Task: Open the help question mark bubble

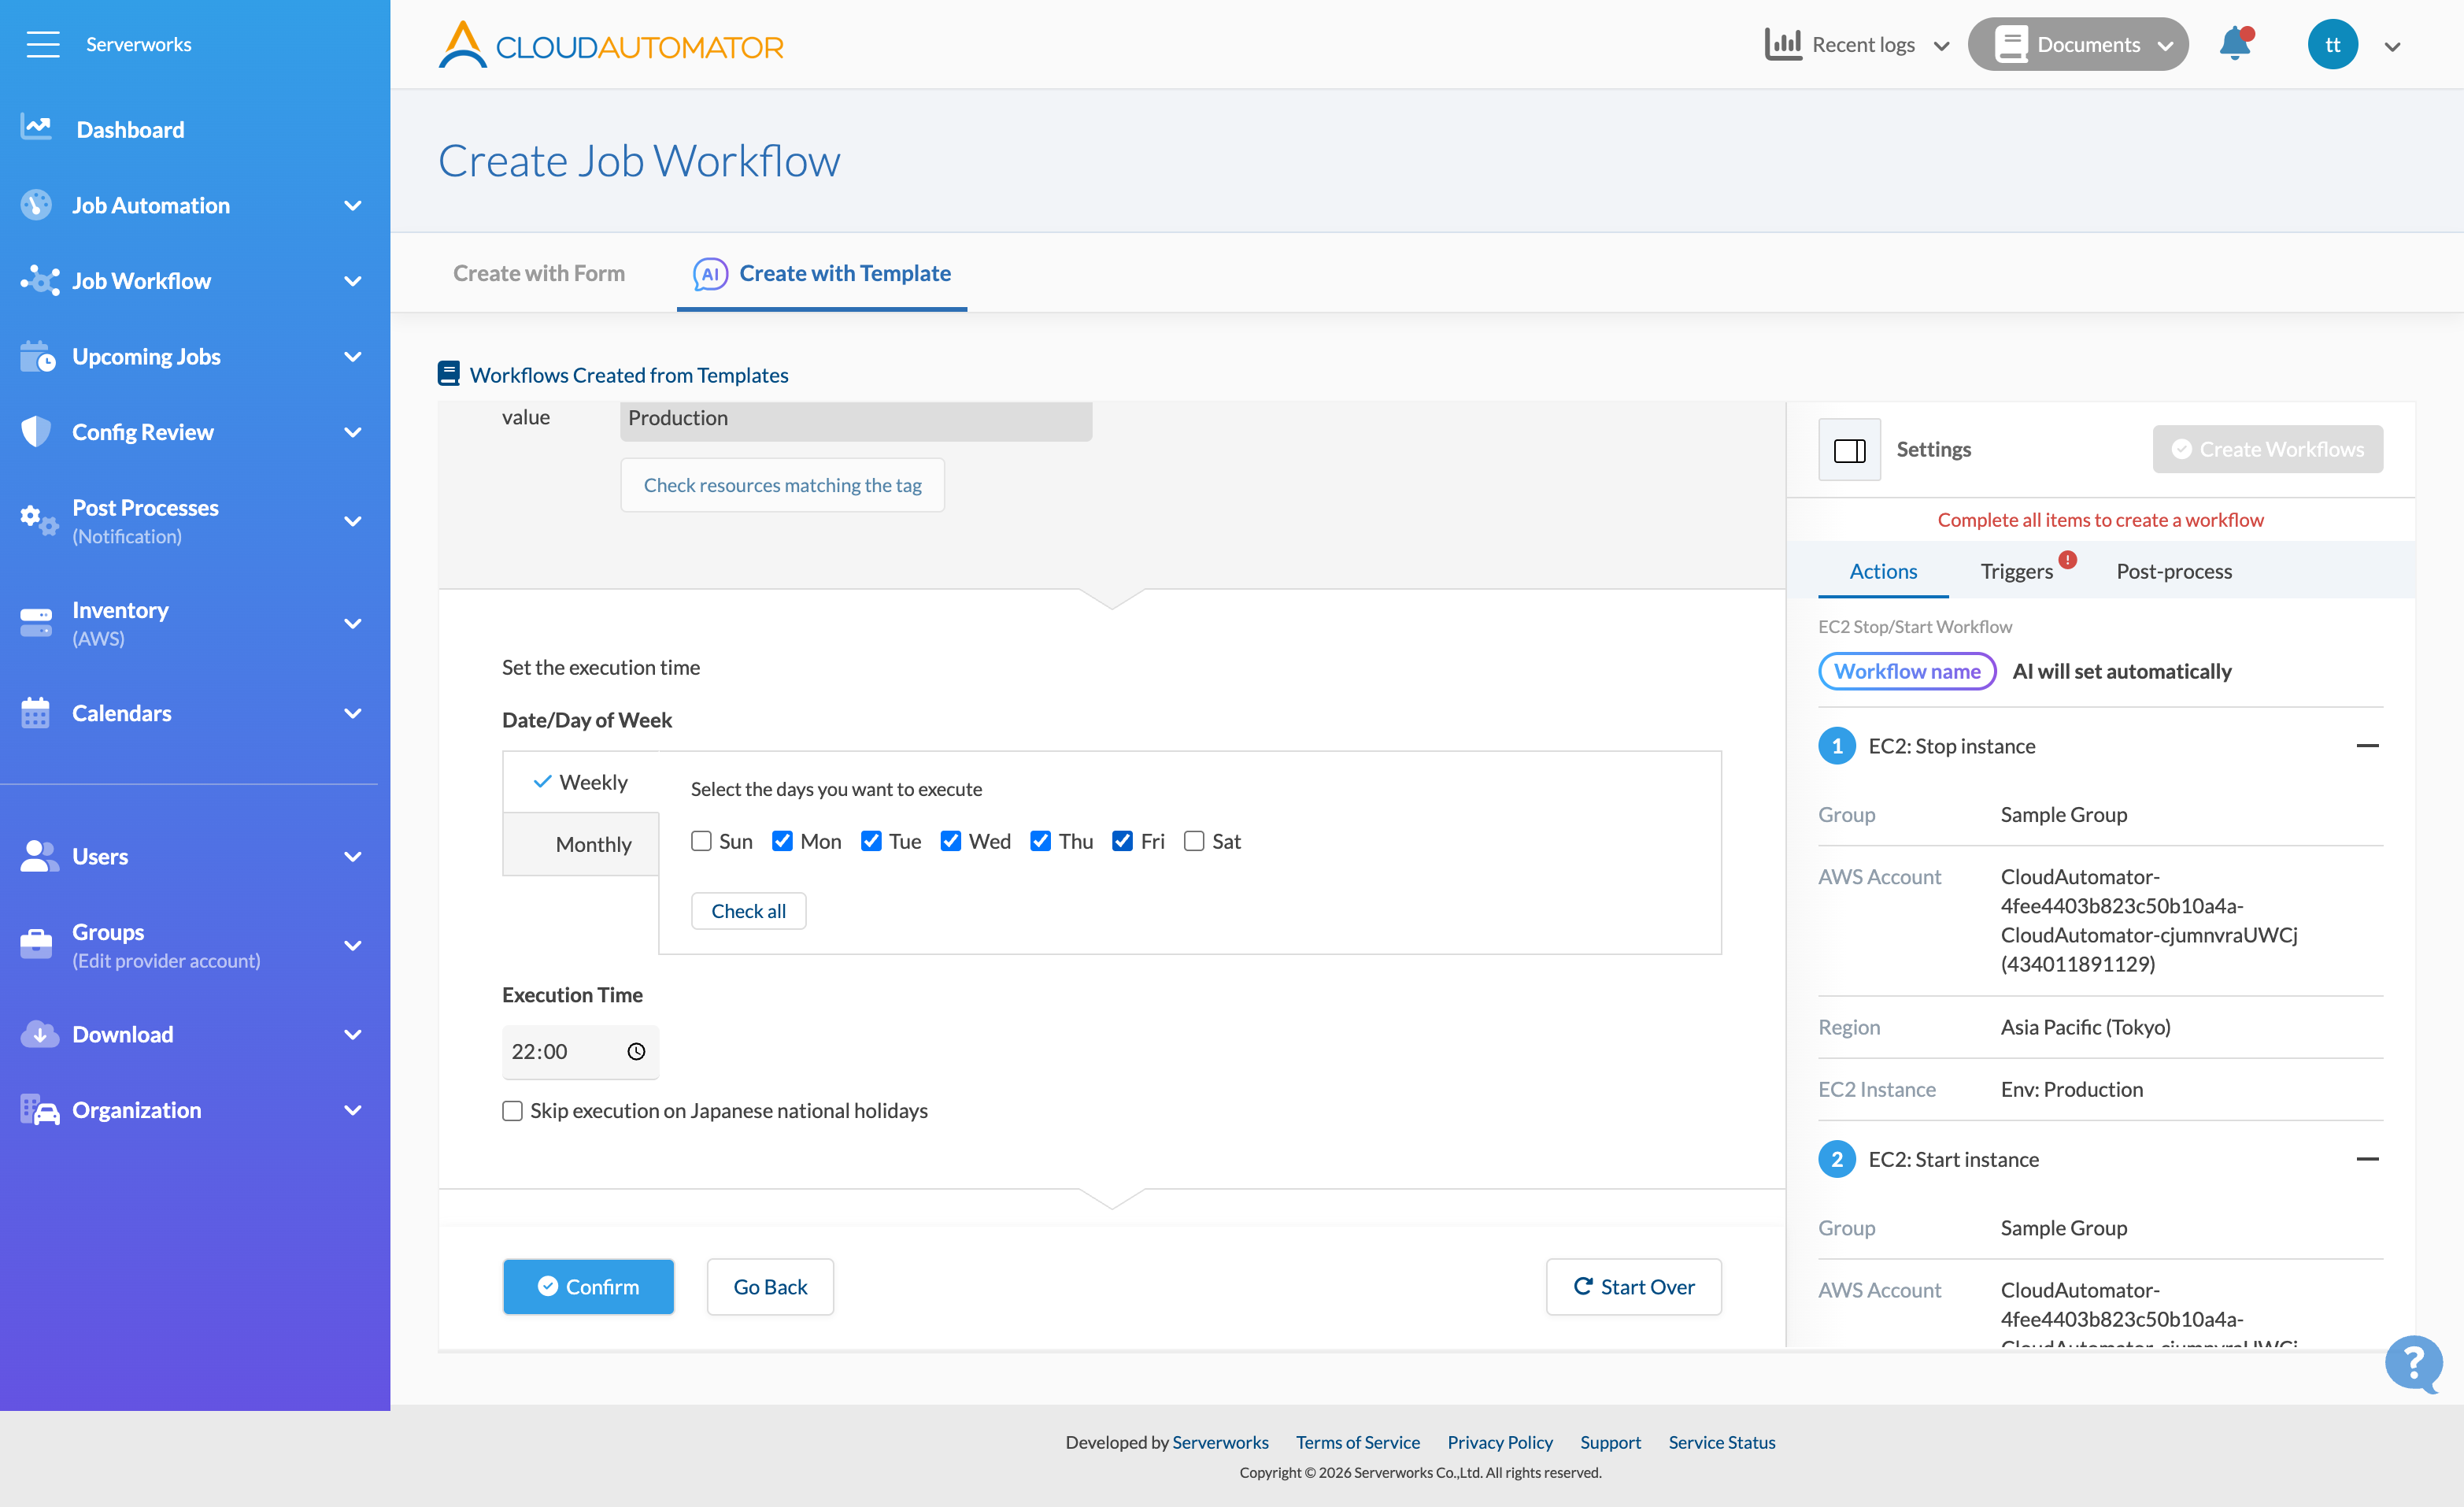Action: [2414, 1363]
